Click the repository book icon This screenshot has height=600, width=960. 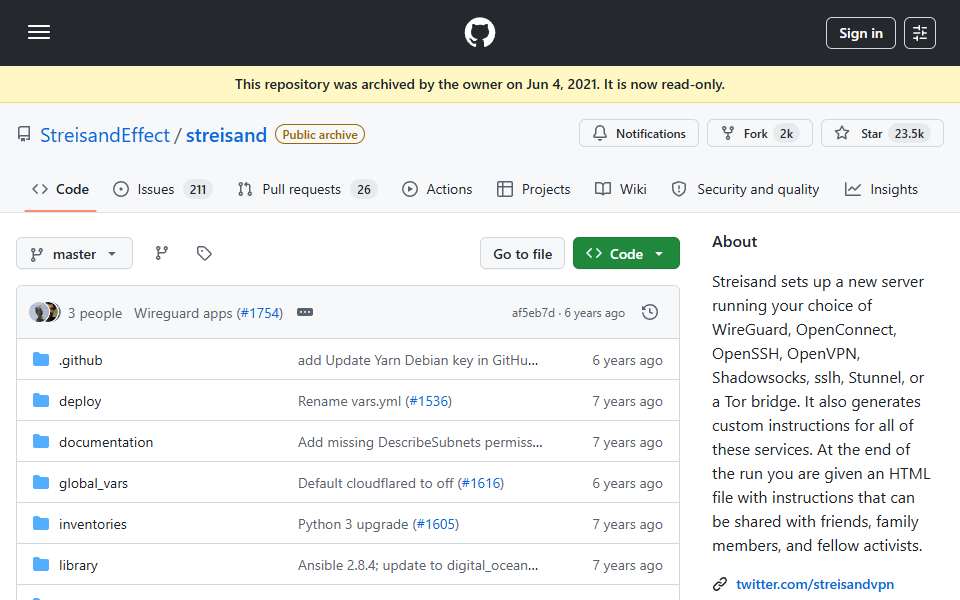tap(24, 134)
